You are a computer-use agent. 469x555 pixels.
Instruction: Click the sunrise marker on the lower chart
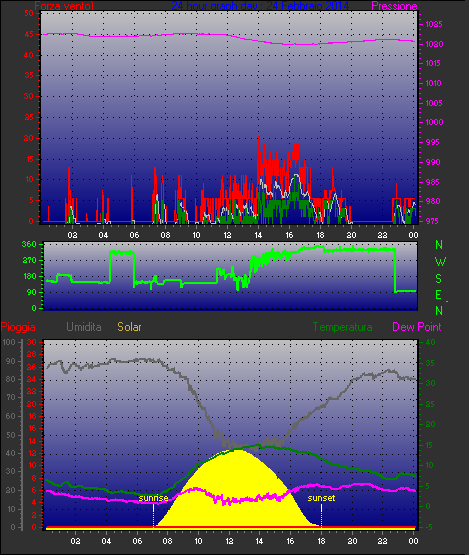point(153,498)
